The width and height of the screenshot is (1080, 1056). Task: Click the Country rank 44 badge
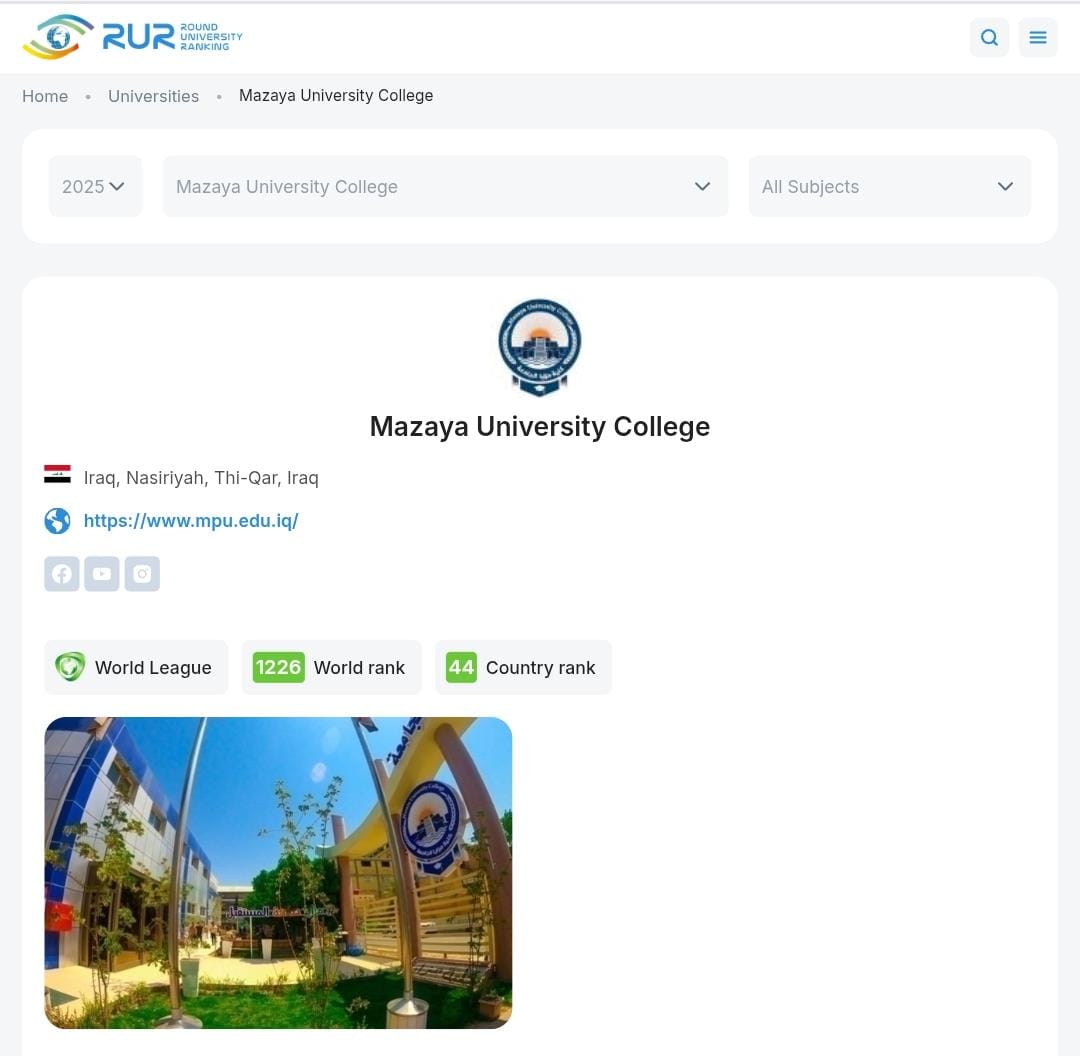pos(523,667)
